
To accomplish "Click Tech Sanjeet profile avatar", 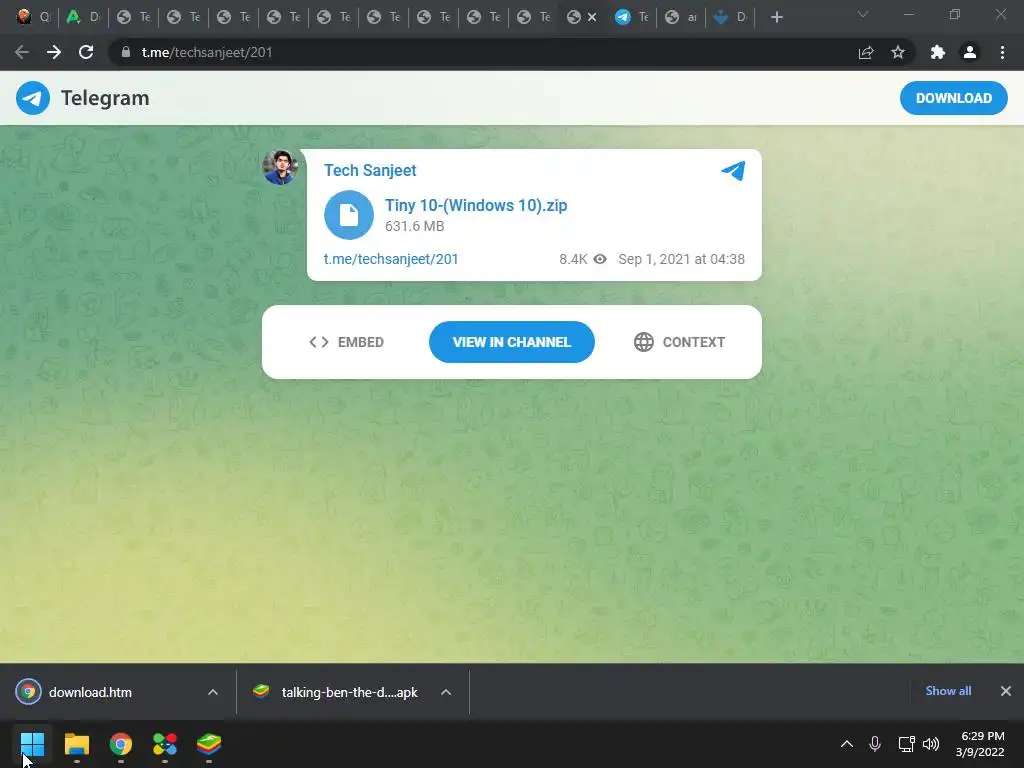I will (280, 167).
